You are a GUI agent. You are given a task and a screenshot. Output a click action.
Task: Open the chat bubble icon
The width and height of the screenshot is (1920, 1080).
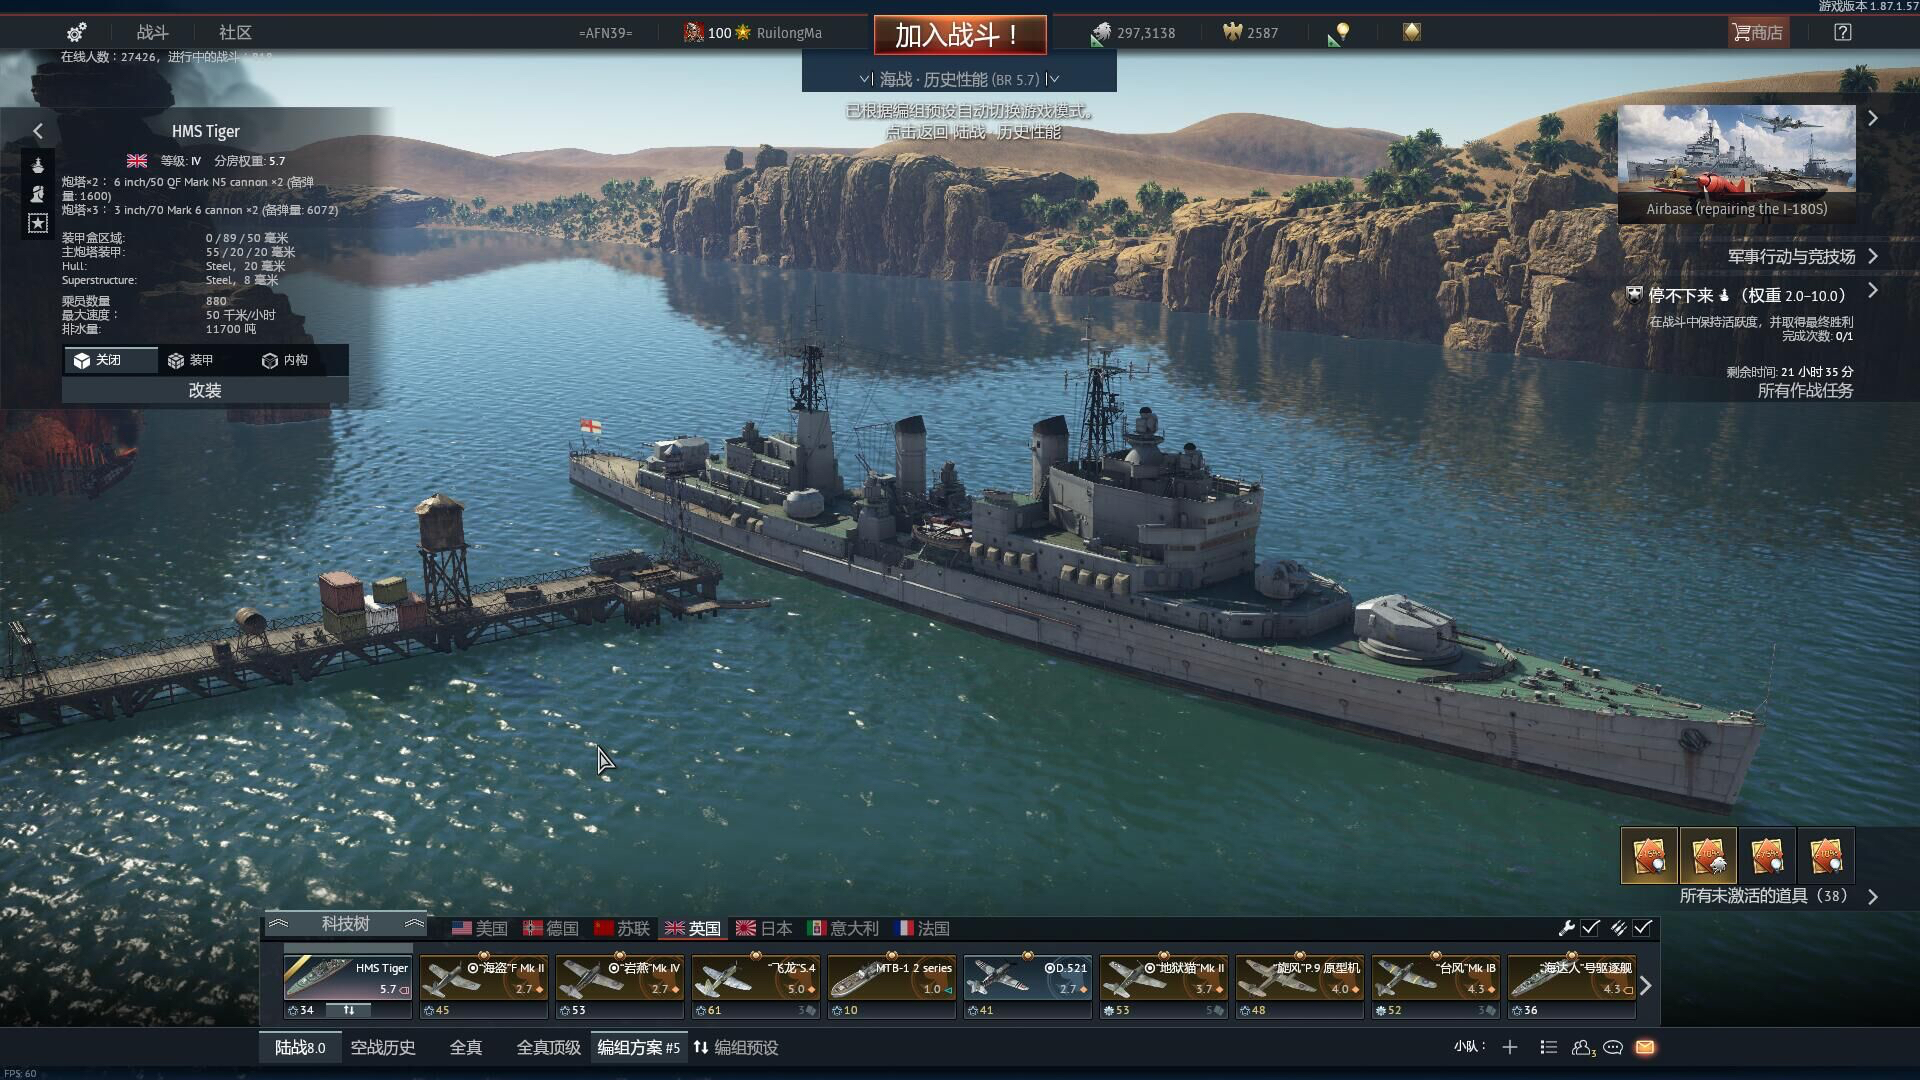pos(1613,1047)
